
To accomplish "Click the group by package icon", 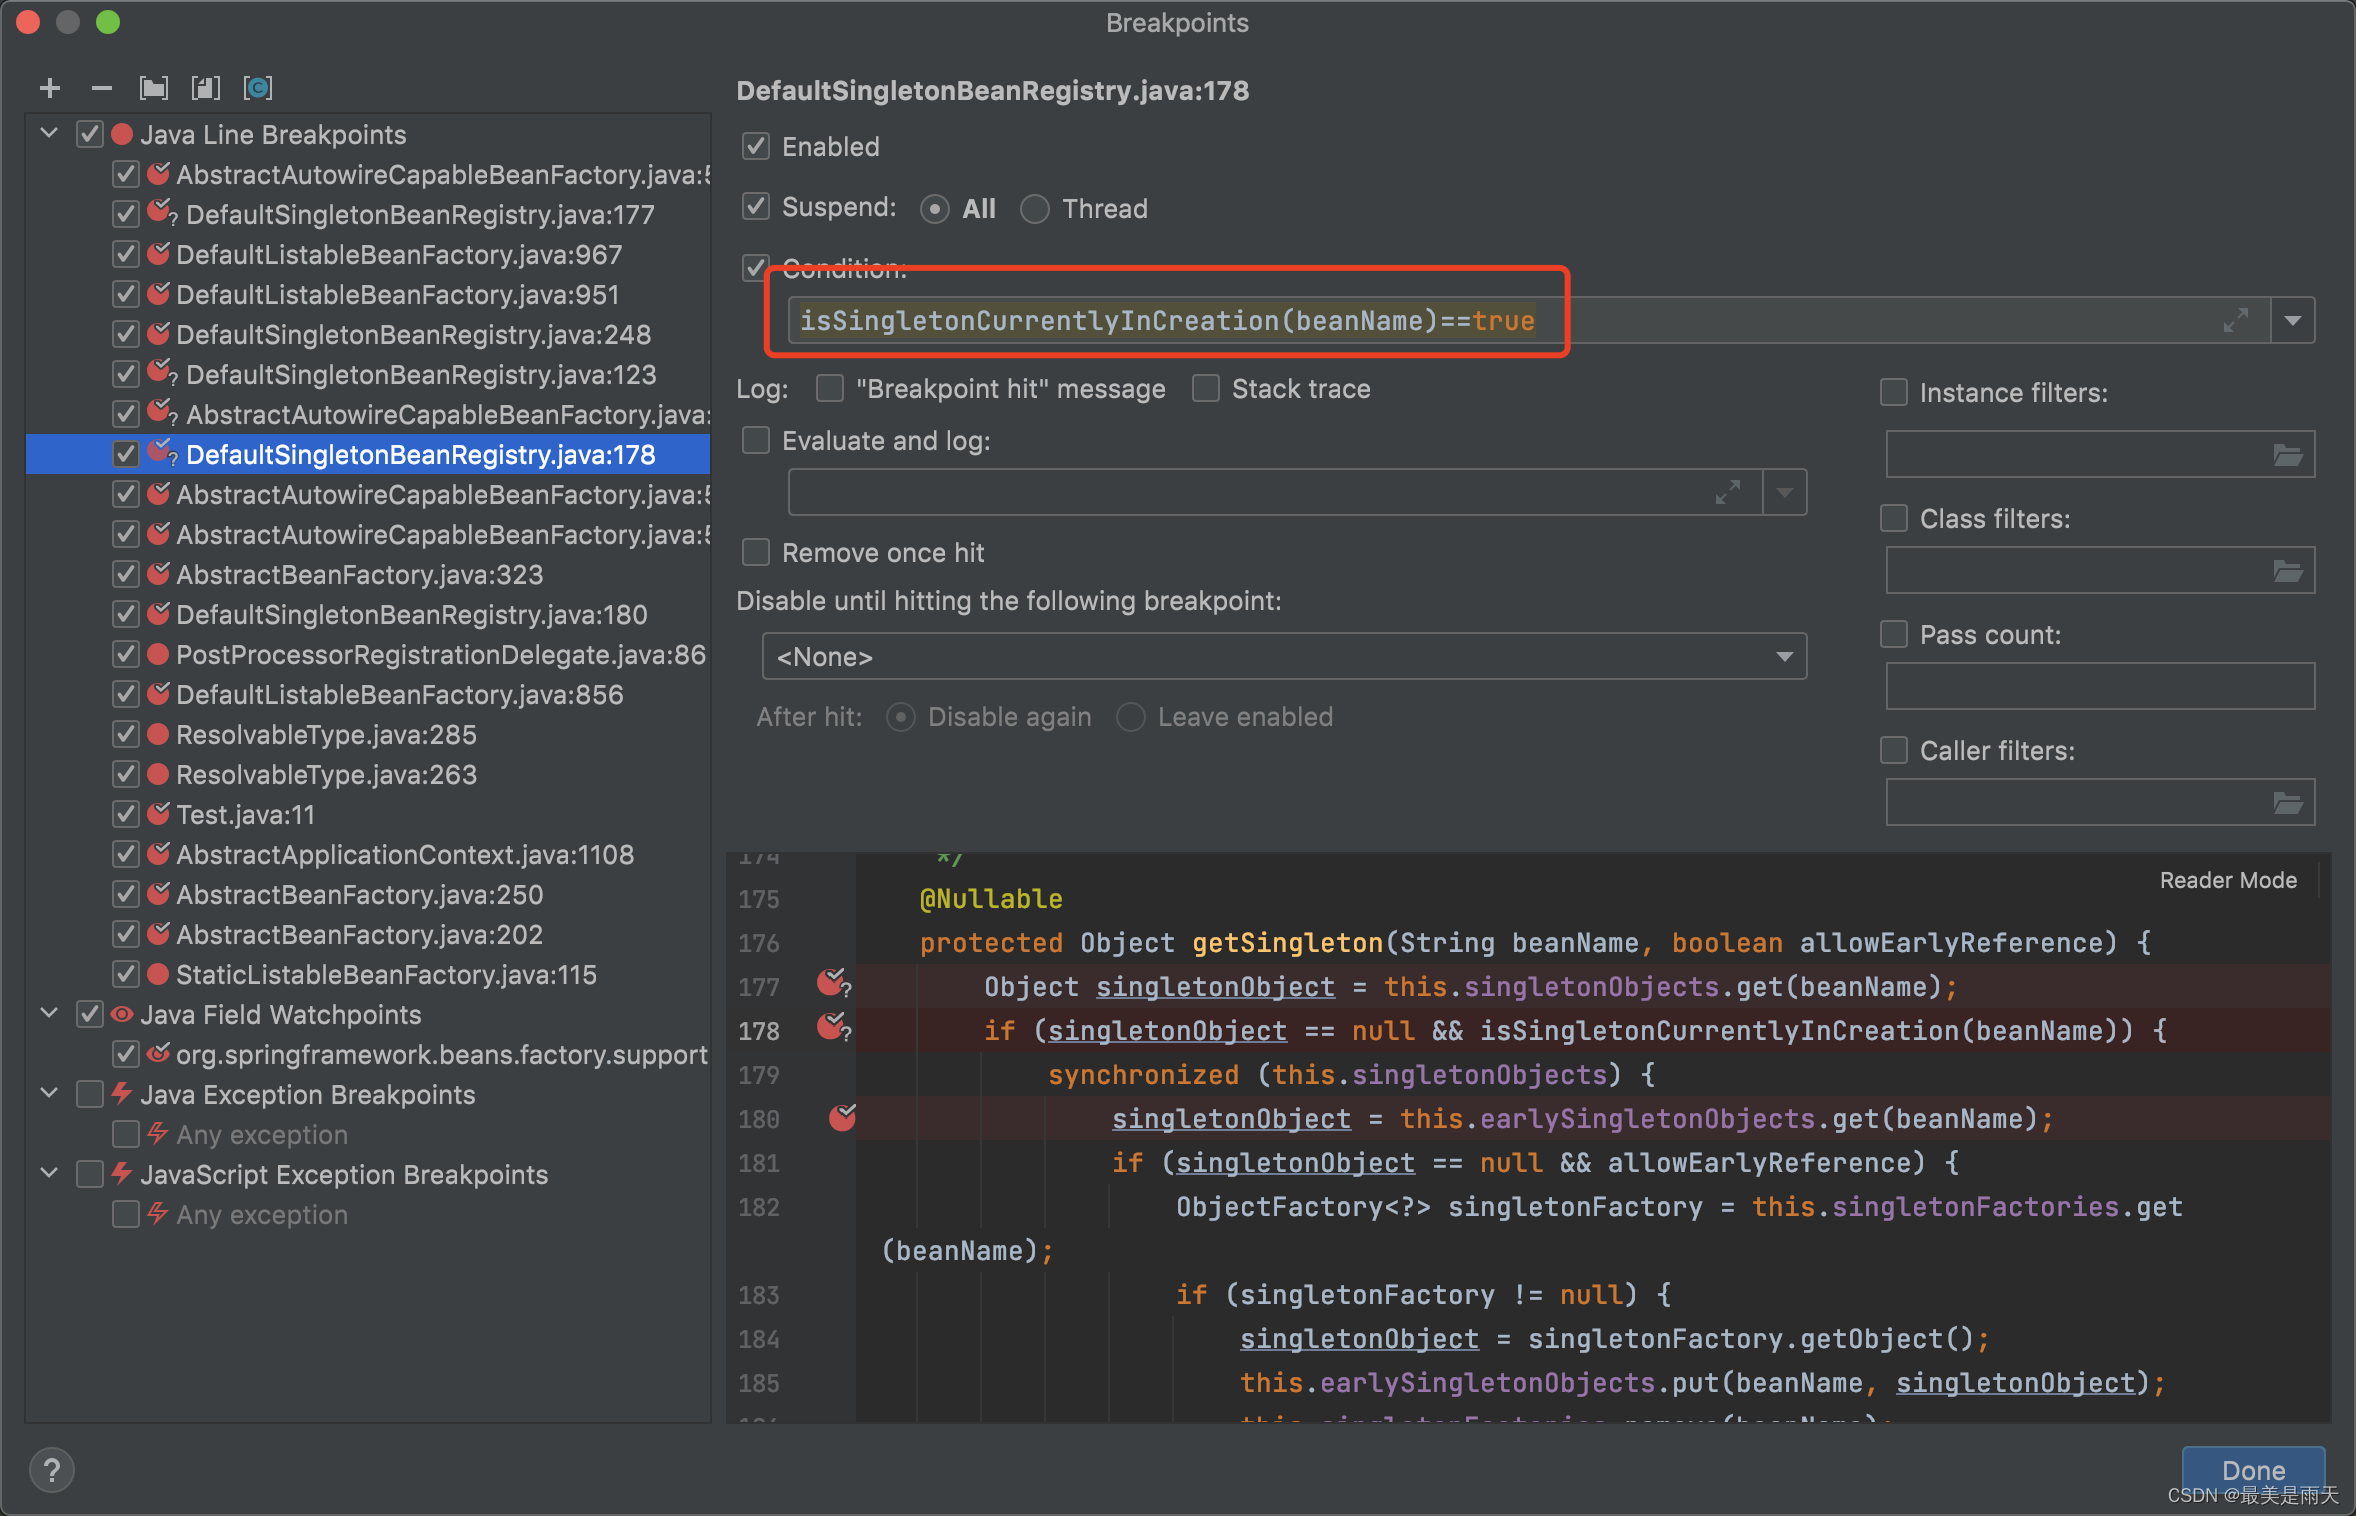I will 154,89.
